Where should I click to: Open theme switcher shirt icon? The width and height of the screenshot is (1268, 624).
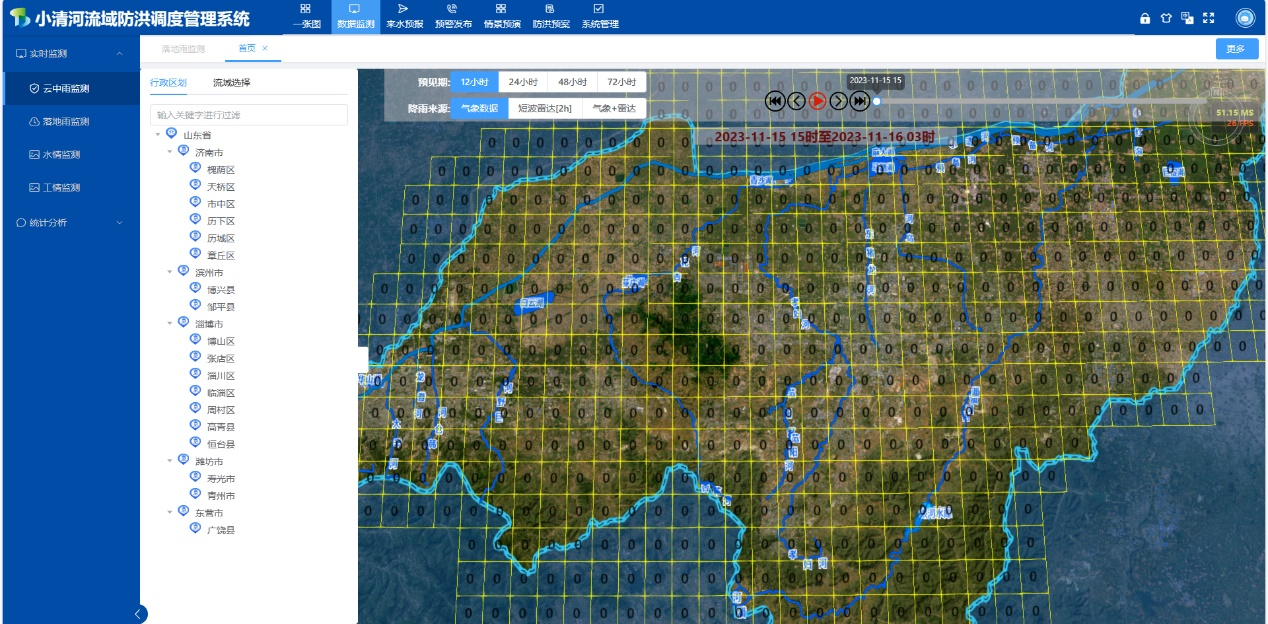click(x=1166, y=18)
